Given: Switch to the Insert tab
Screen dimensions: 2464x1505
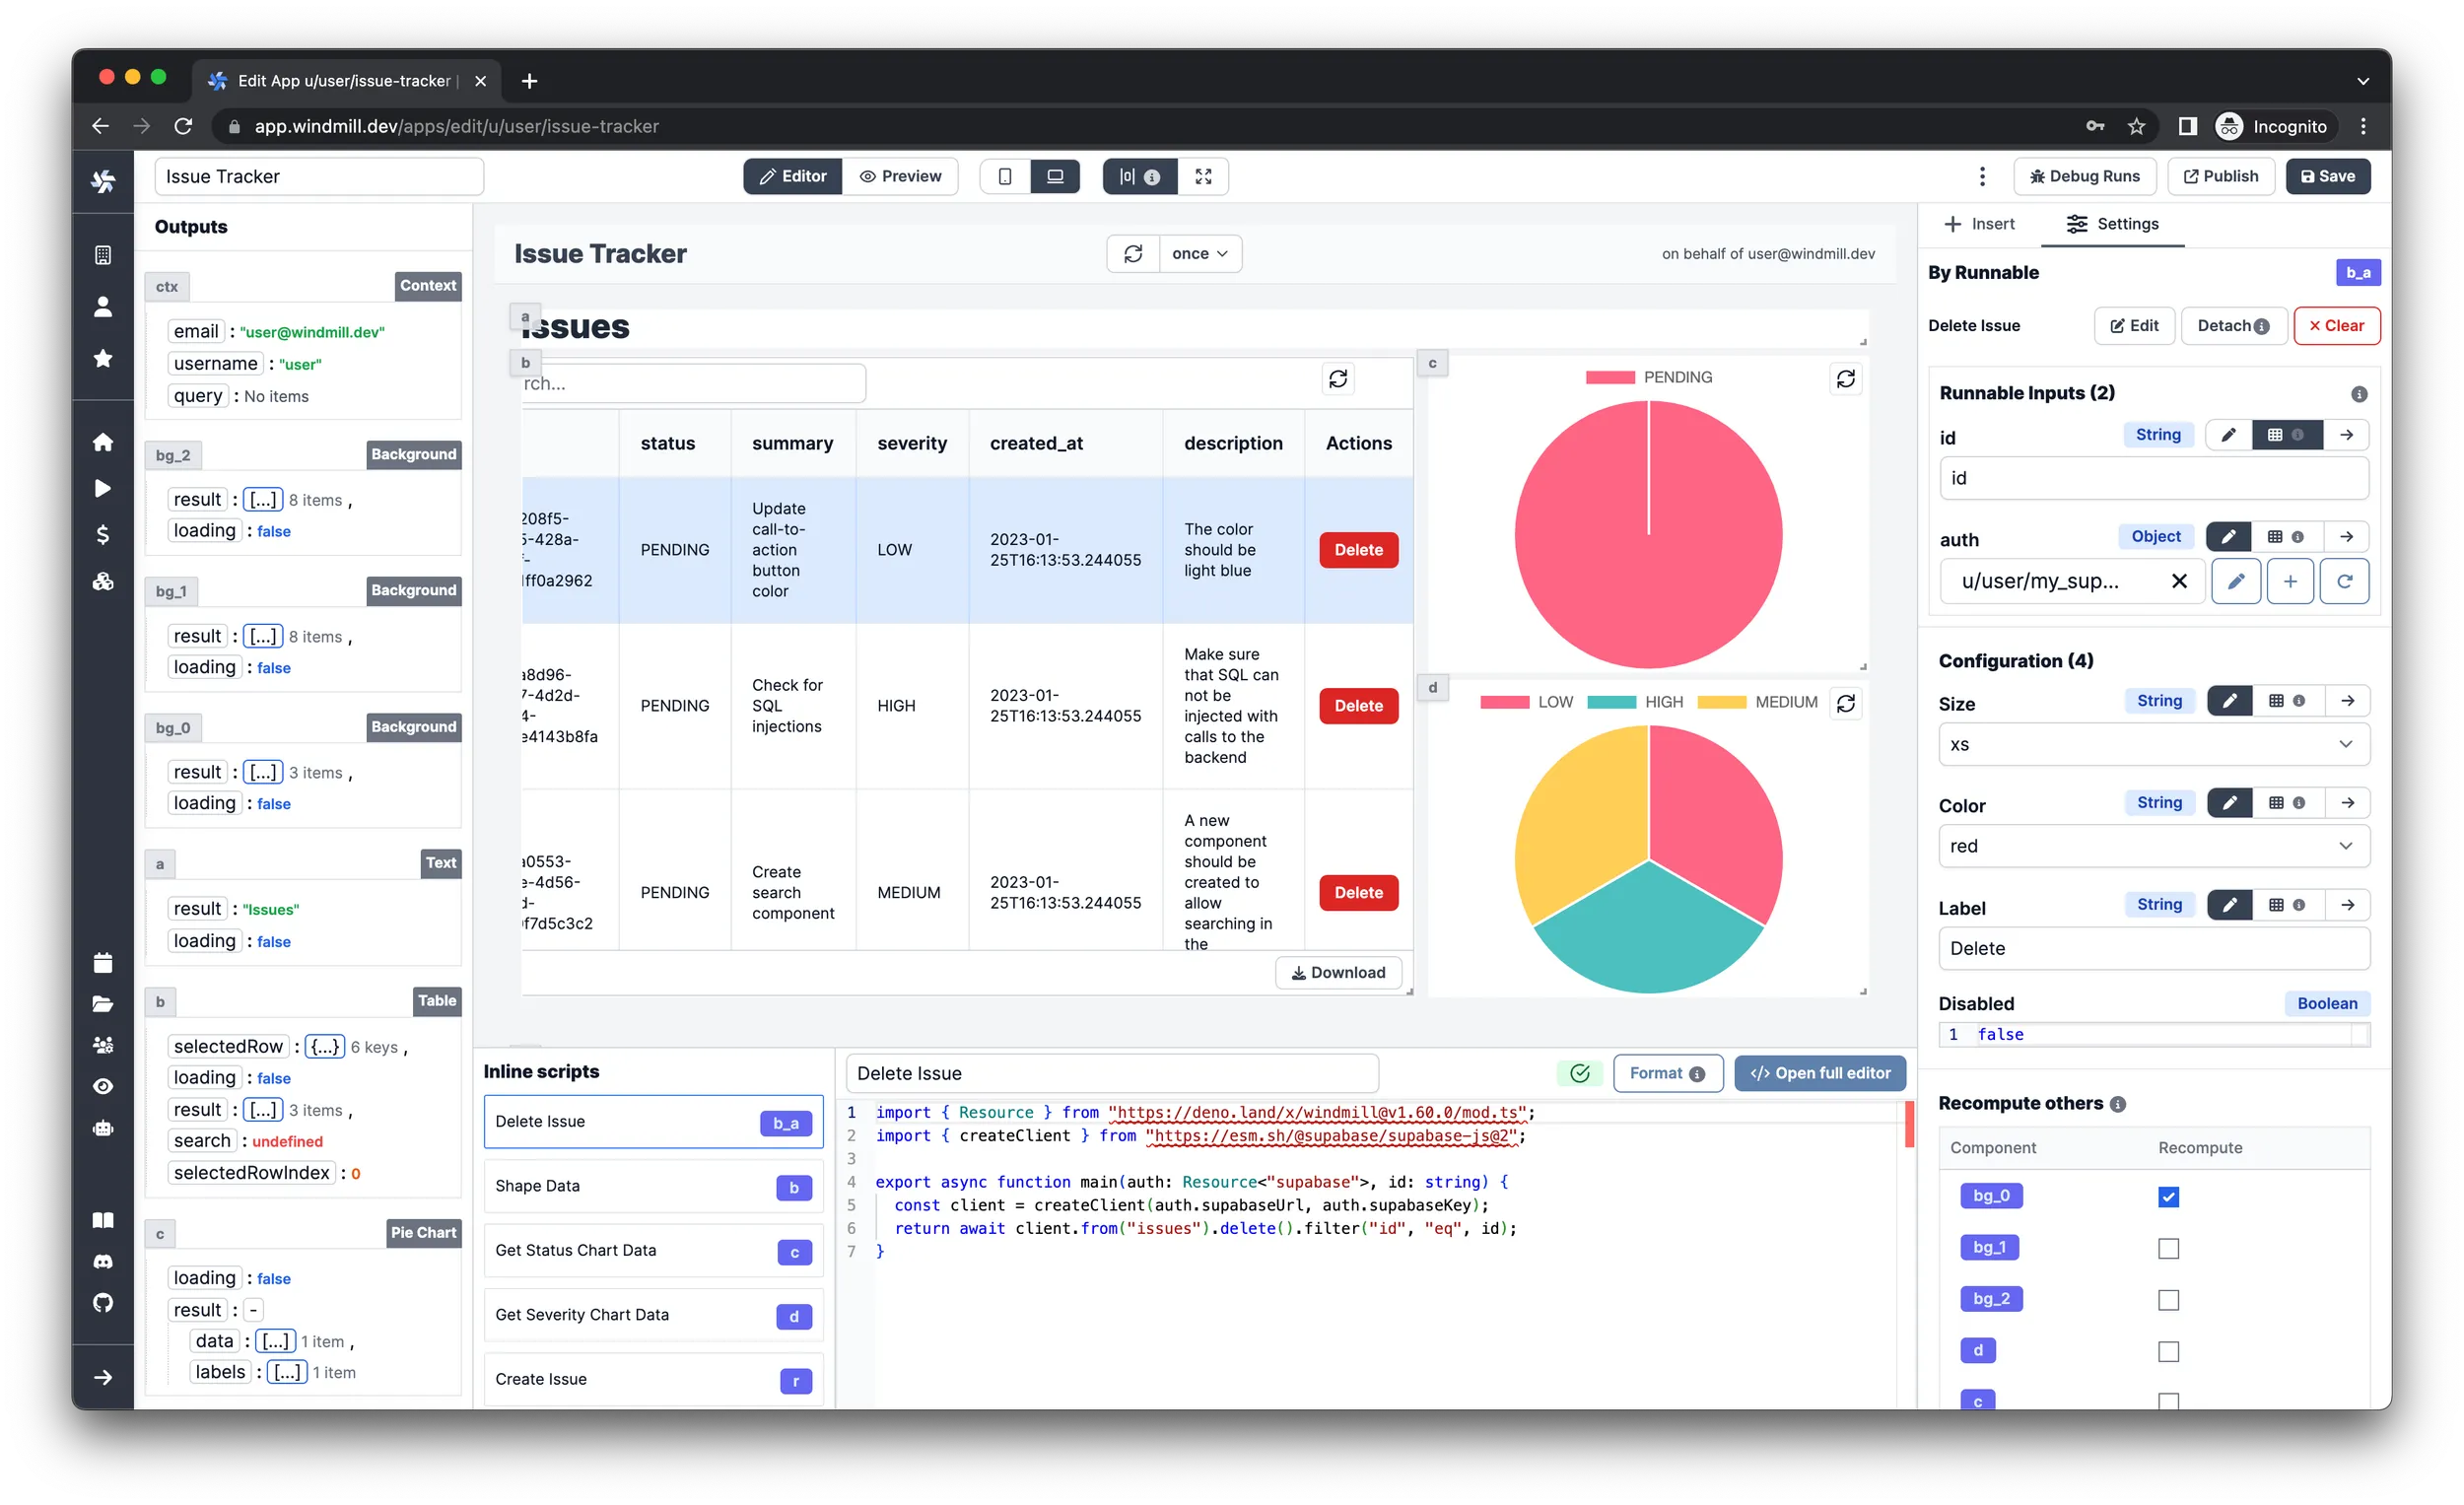Looking at the screenshot, I should [x=1978, y=224].
